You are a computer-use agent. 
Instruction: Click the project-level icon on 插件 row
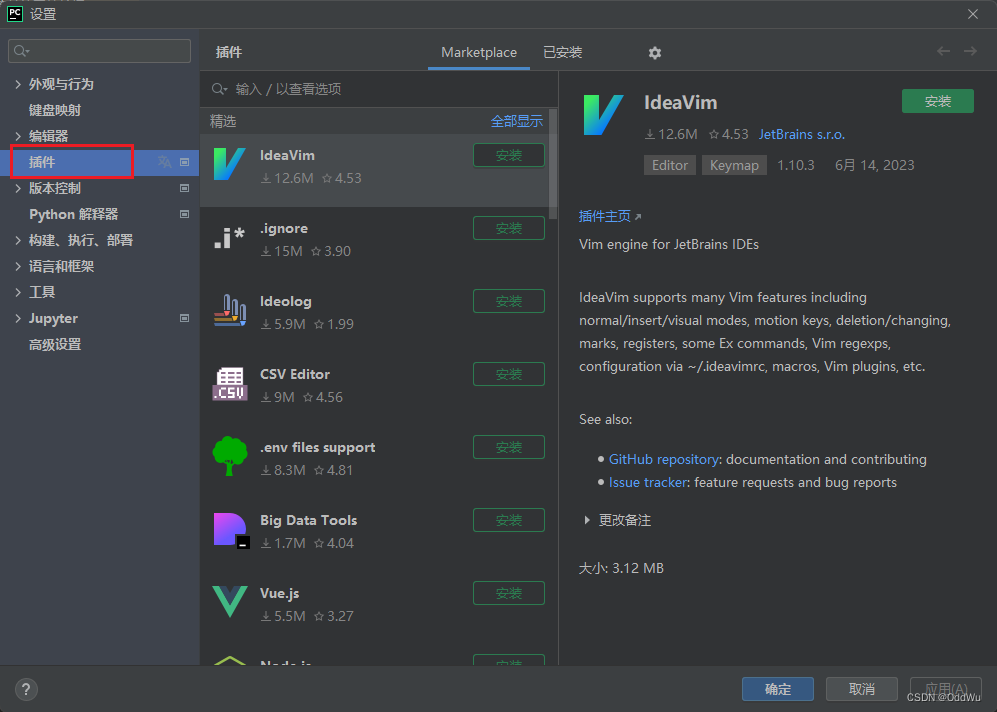184,162
